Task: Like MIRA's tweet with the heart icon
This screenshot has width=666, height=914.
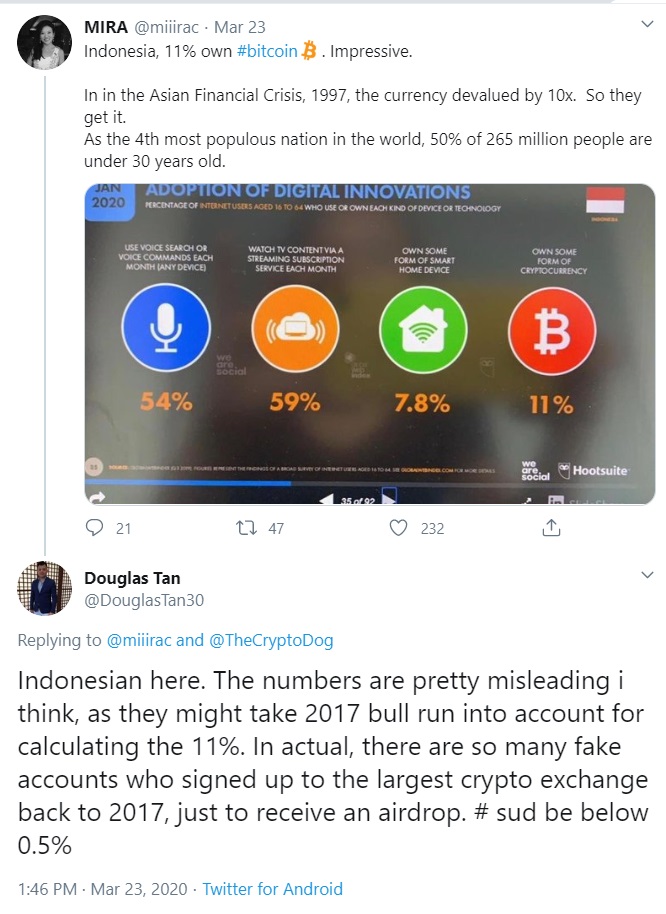Action: pyautogui.click(x=398, y=528)
